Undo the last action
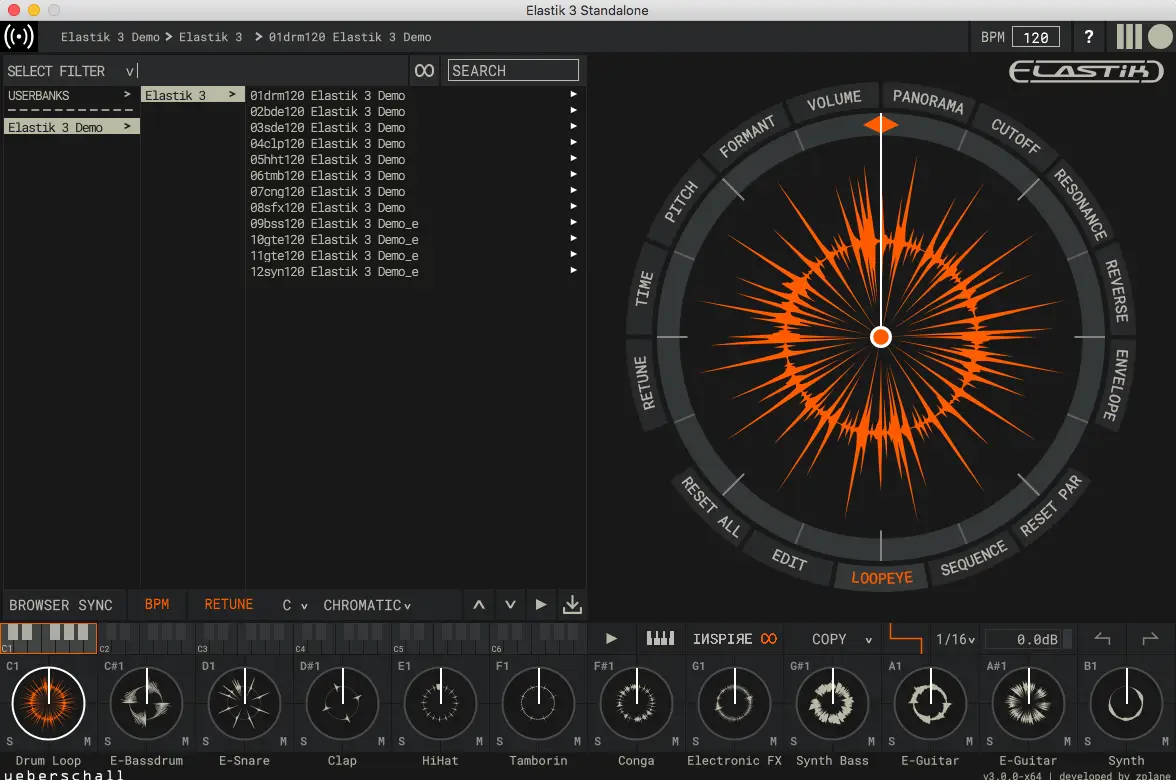 tap(1102, 638)
